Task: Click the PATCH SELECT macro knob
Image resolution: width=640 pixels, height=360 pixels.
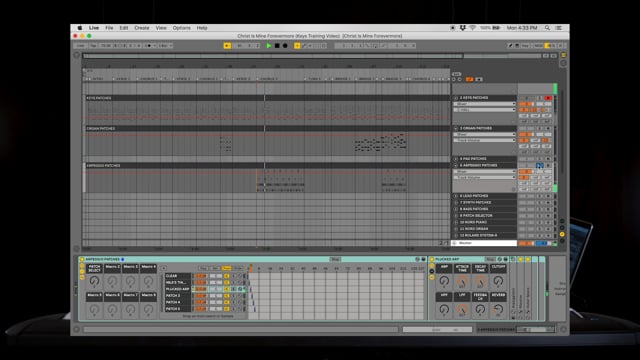Action: (x=94, y=281)
